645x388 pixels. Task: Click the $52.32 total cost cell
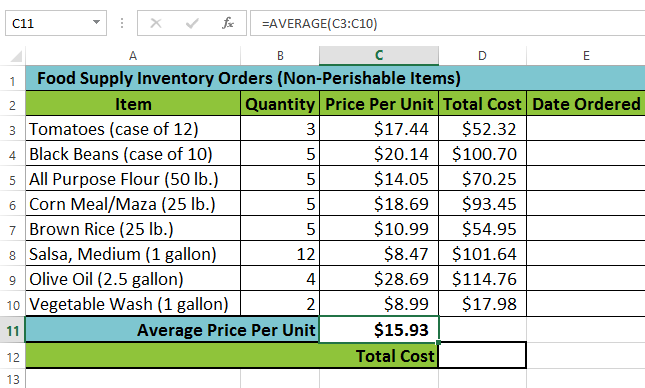[x=483, y=129]
